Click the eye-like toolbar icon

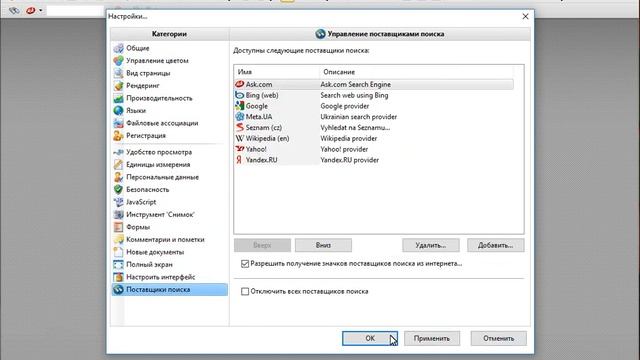click(14, 11)
